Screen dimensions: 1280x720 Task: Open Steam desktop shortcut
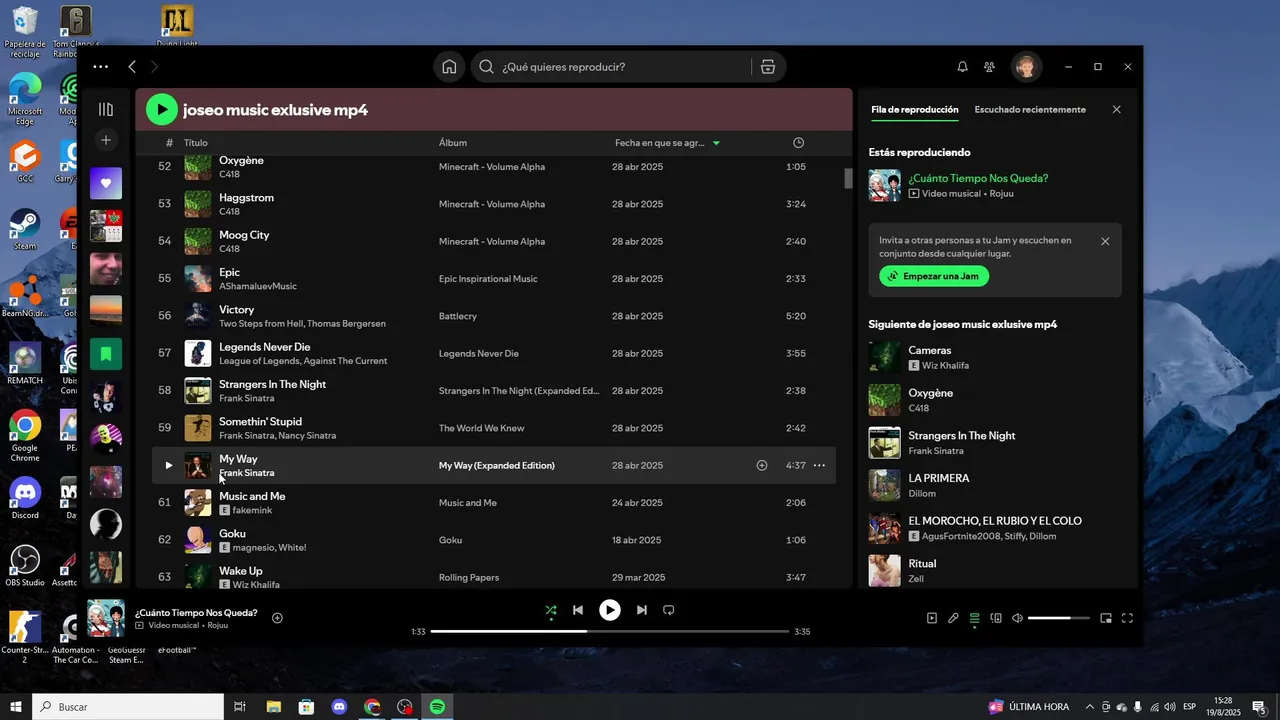[24, 230]
